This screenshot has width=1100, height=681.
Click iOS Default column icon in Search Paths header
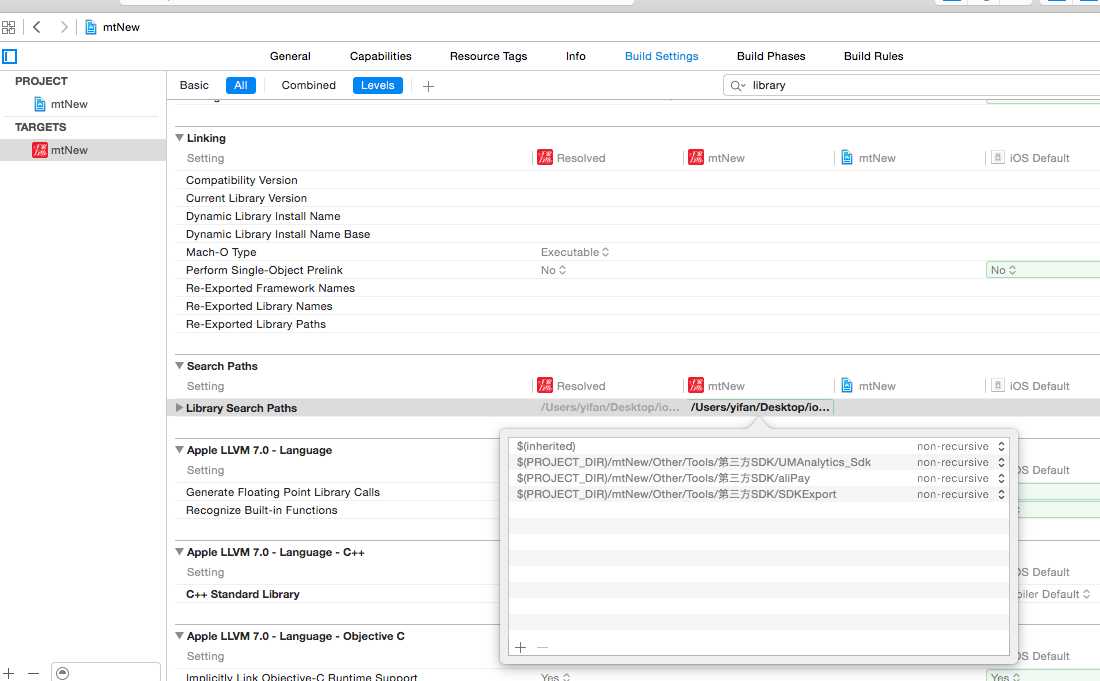998,385
